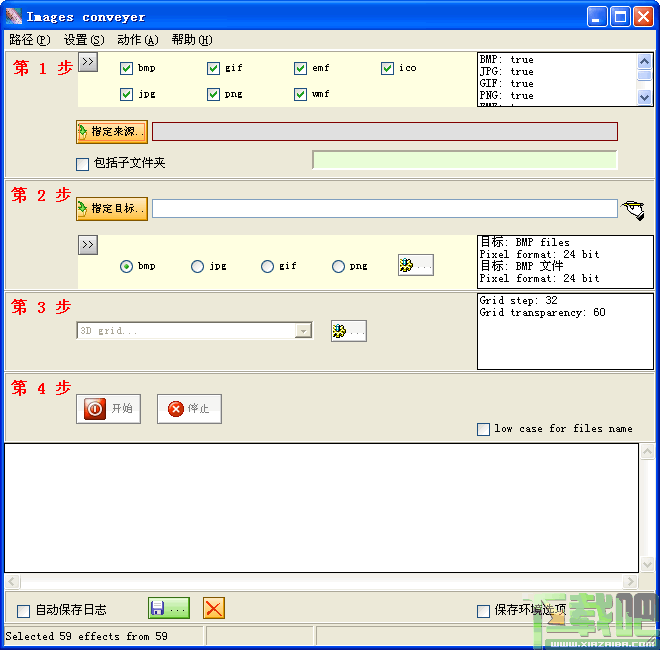Click the 'JPG: true' list row
Viewport: 660px width, 650px height.
507,72
